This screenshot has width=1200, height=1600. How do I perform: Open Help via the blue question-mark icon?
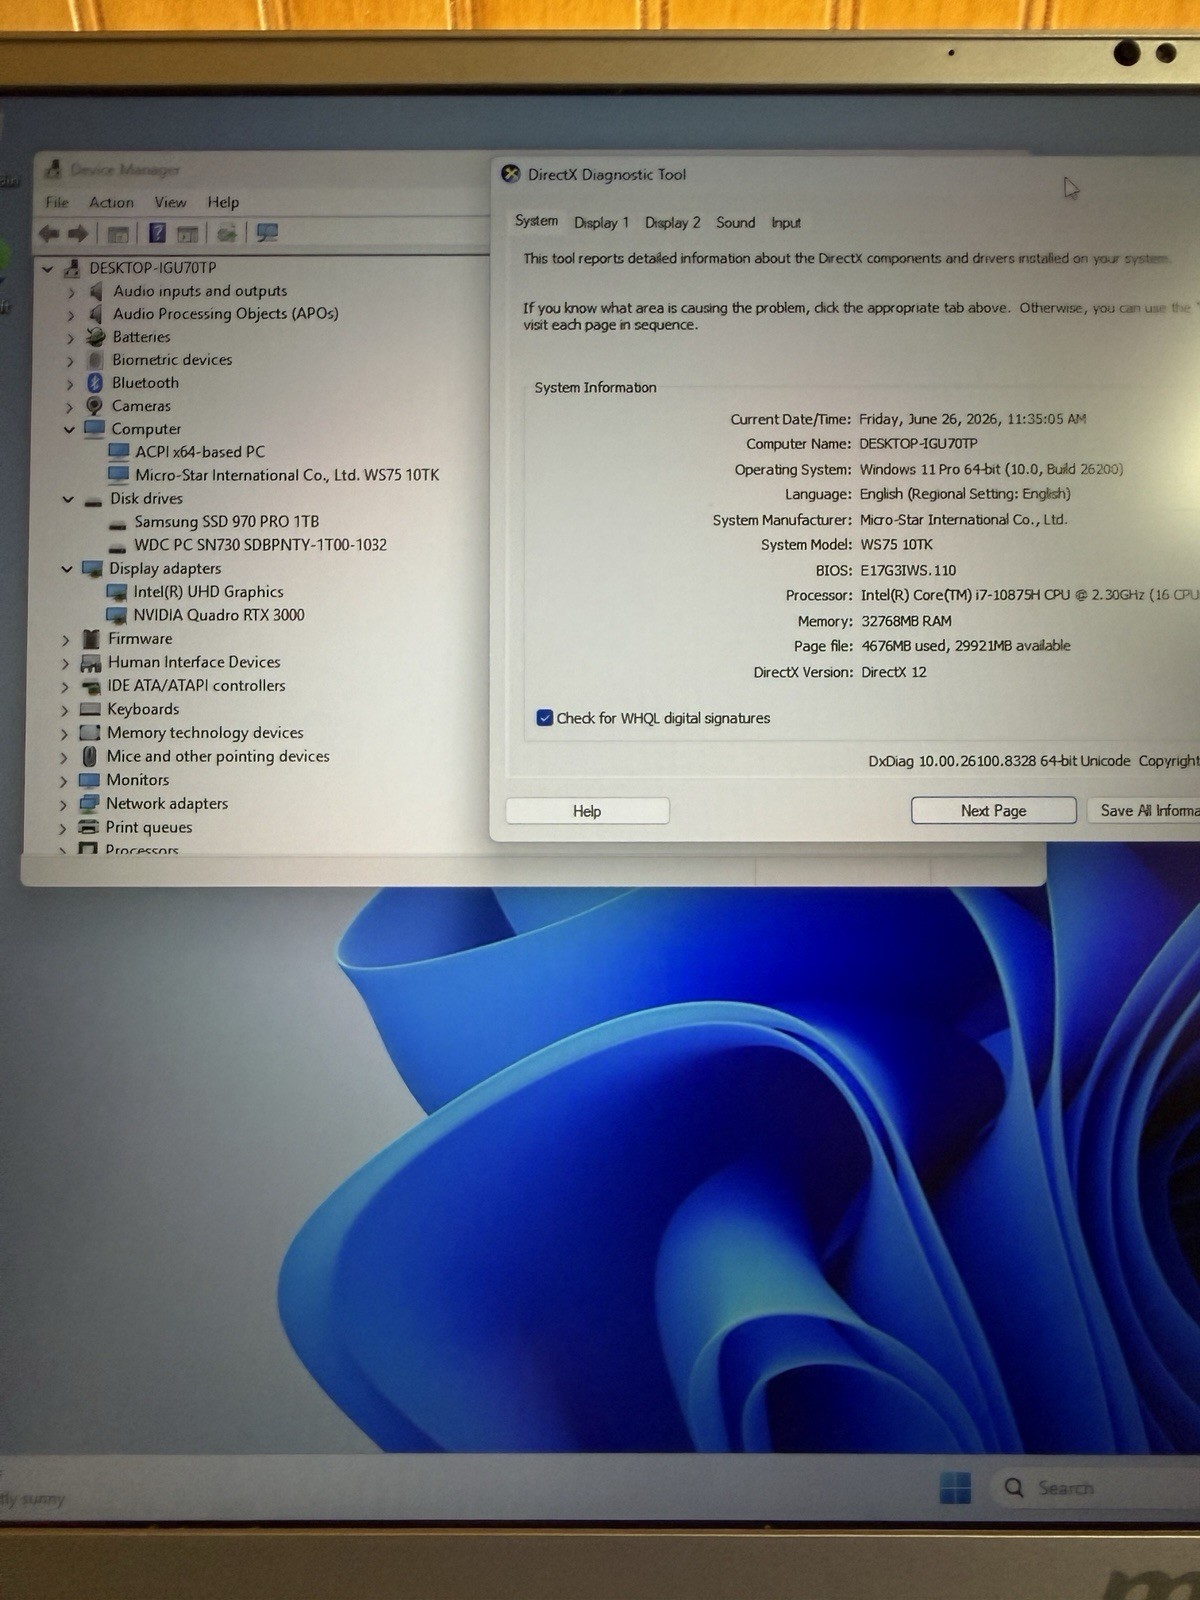tap(157, 233)
